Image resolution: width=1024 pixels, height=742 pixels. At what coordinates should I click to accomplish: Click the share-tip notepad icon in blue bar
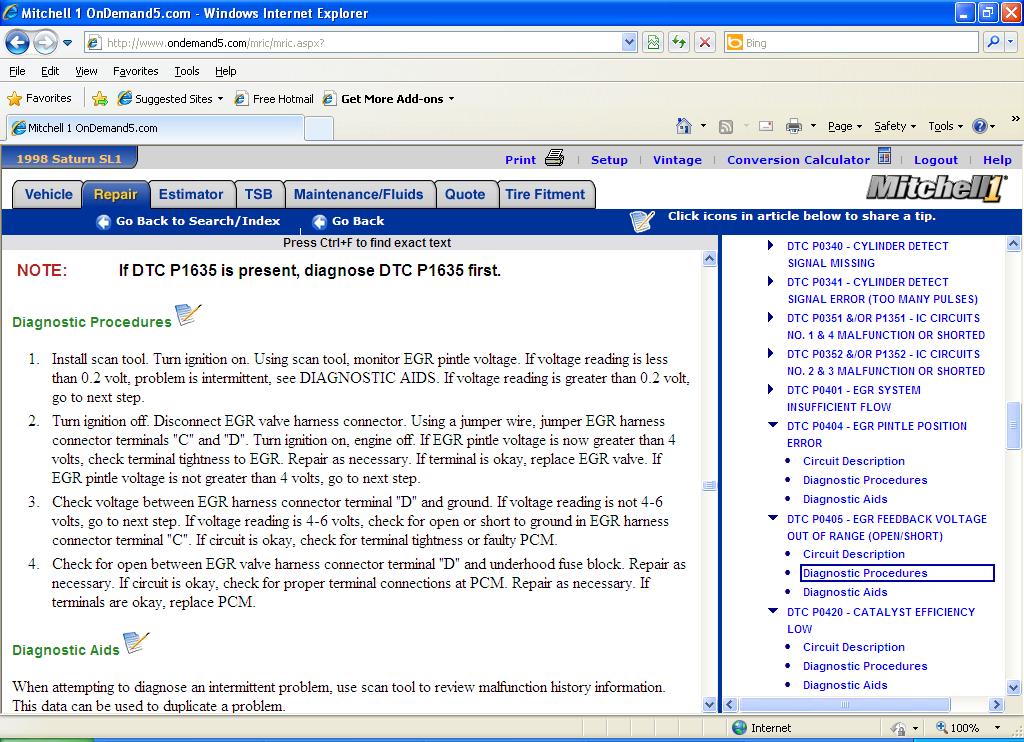pos(641,221)
